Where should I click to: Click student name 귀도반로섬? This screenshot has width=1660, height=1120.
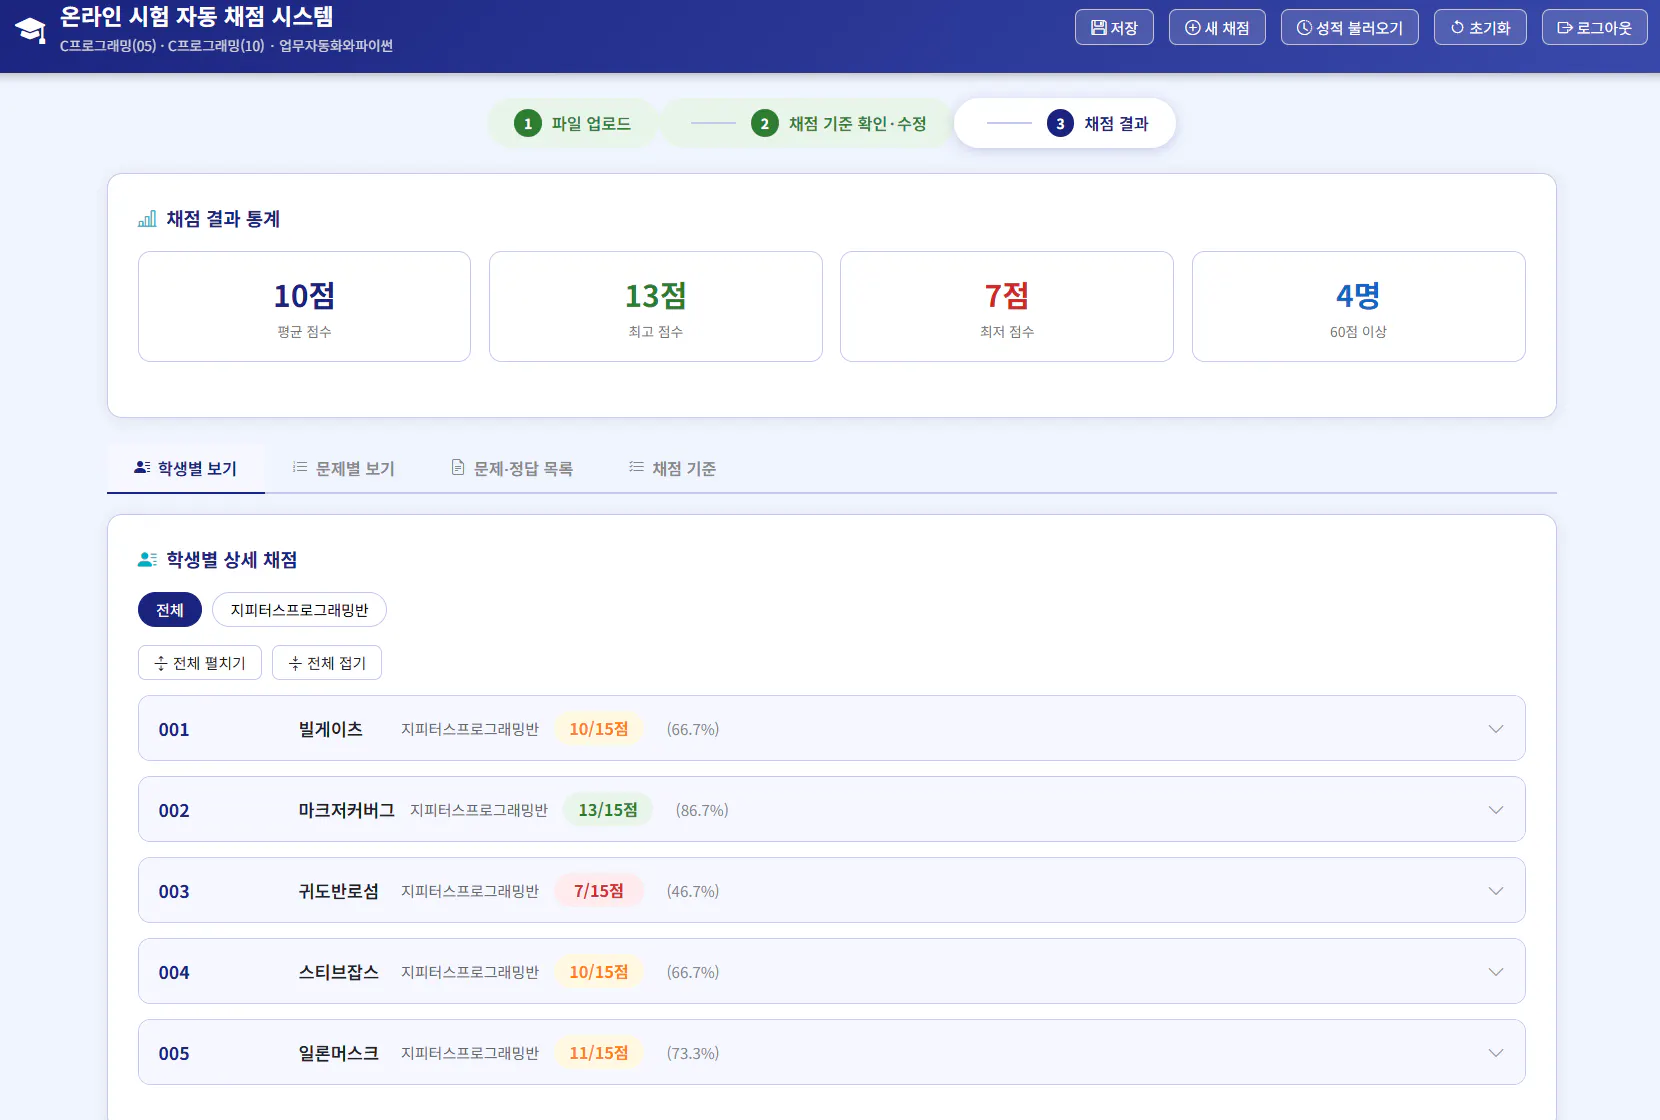(339, 891)
